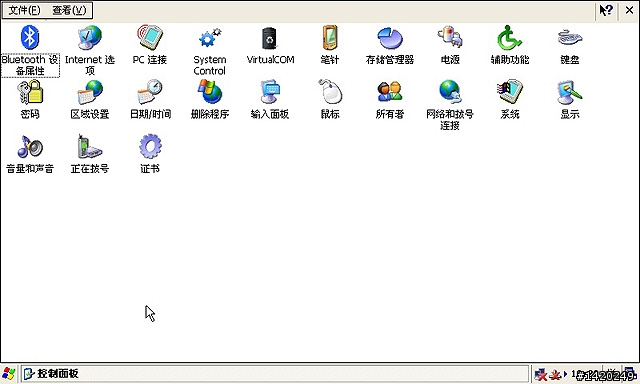The width and height of the screenshot is (640, 384).
Task: Open the 系统 system applet
Action: pos(510,92)
